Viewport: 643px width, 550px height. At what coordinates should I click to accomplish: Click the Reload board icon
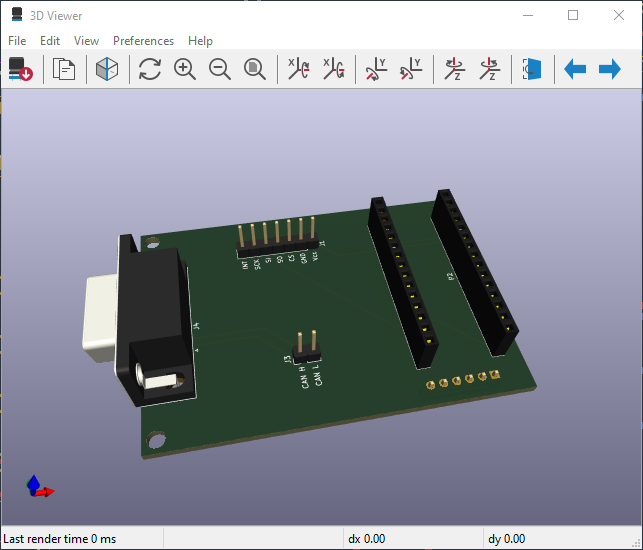click(21, 69)
